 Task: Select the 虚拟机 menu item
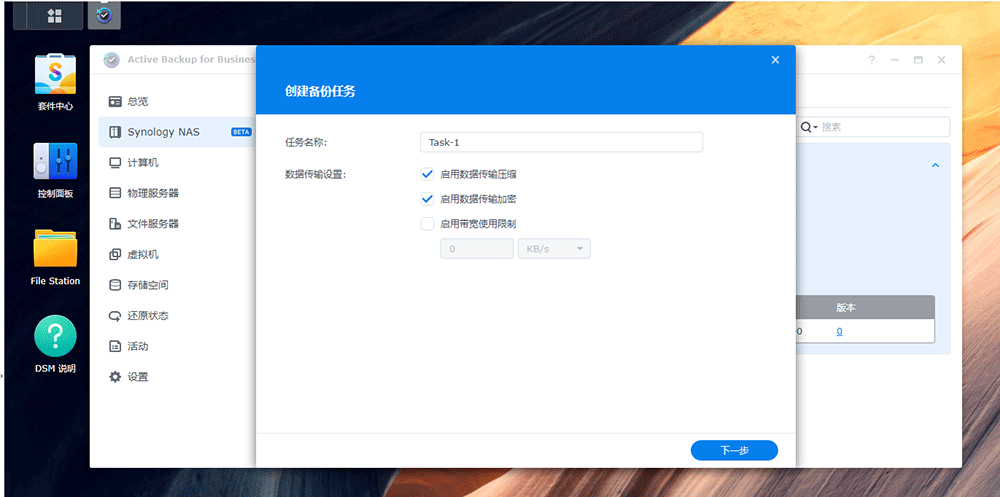point(177,255)
